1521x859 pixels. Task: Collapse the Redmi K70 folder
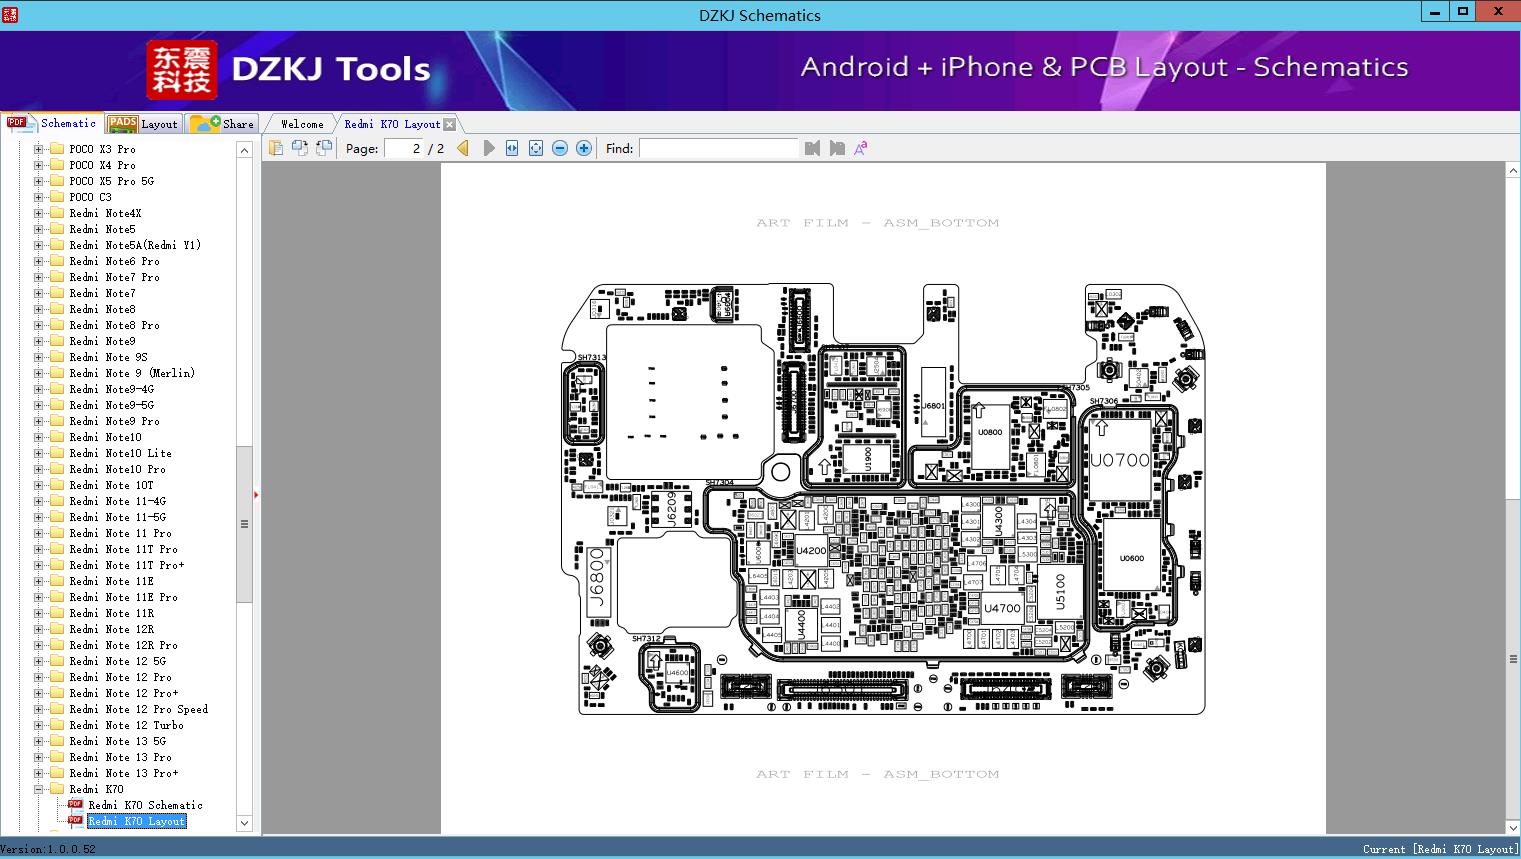(x=38, y=789)
